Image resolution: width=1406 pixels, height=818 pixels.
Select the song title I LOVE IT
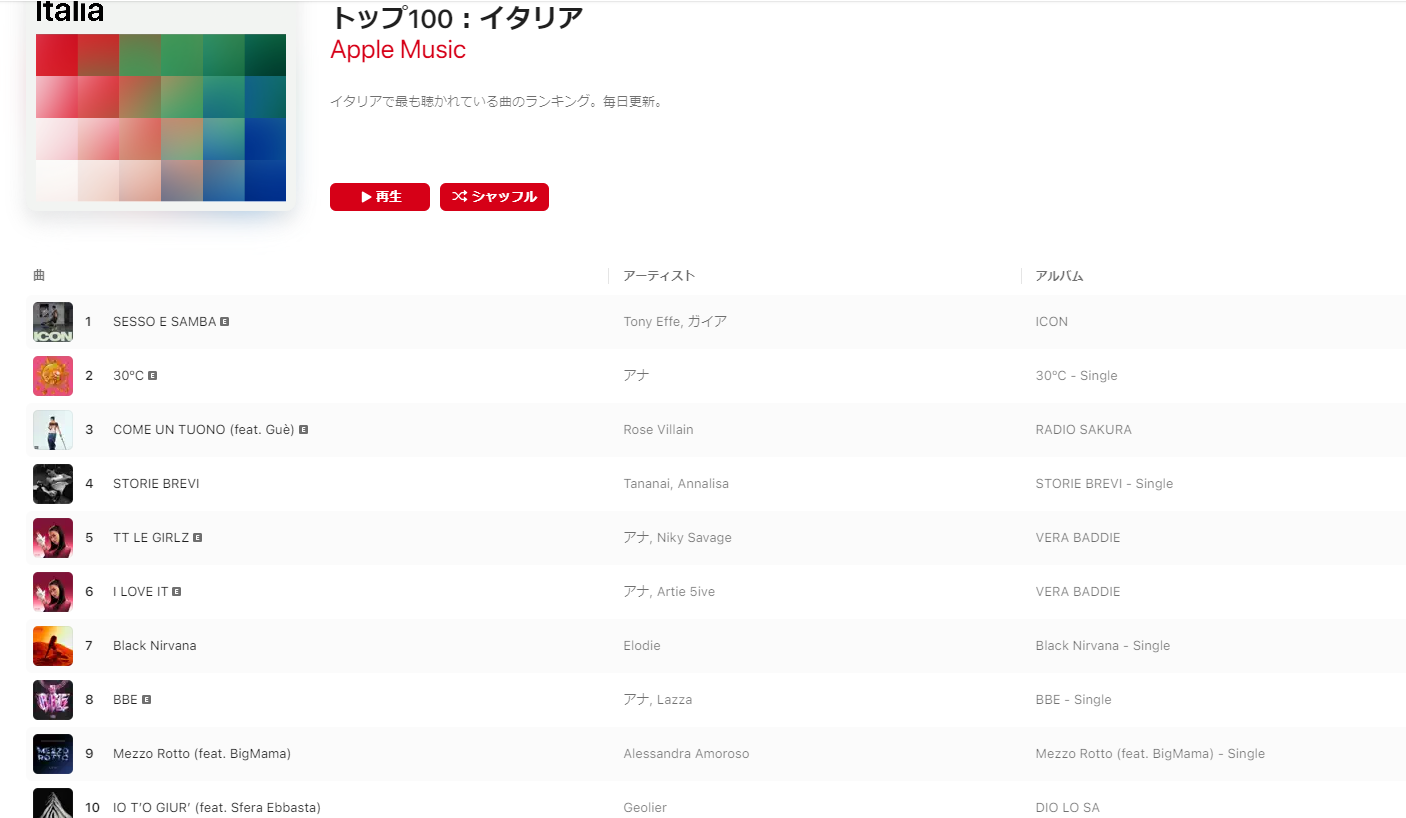140,592
